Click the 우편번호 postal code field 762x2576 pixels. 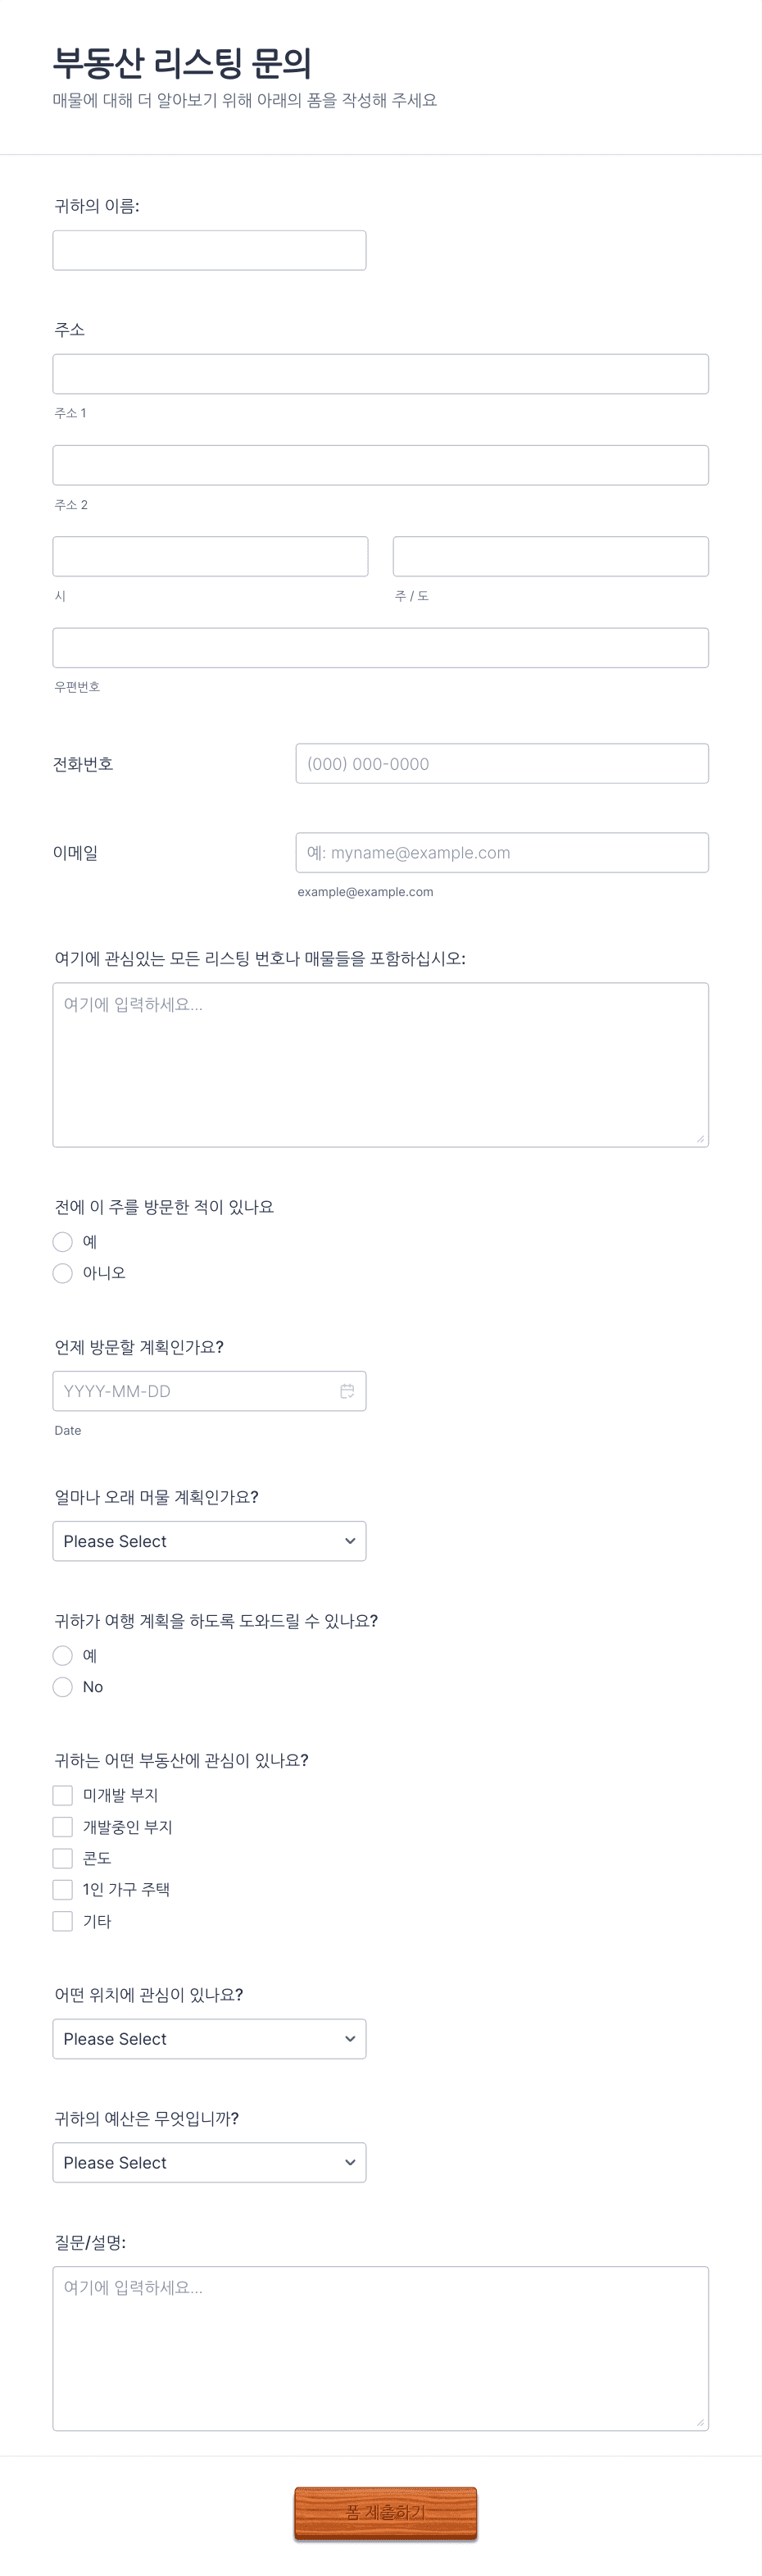pos(380,648)
